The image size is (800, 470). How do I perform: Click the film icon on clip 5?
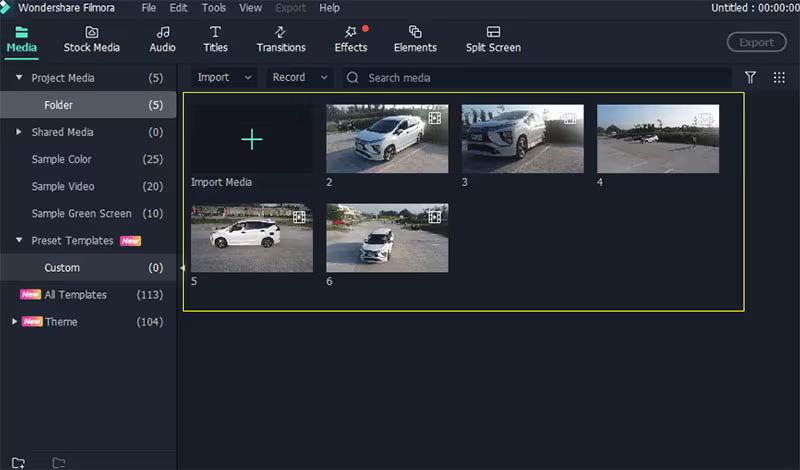(299, 217)
